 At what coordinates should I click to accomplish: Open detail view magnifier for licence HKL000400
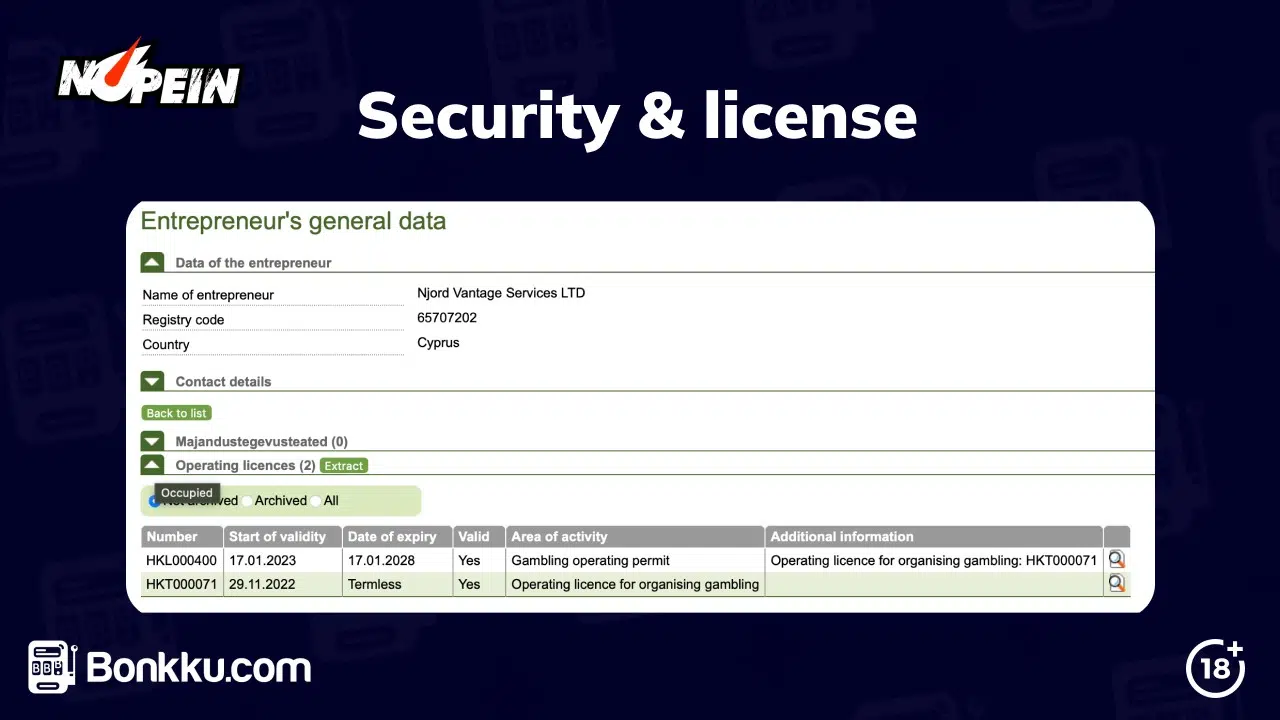point(1116,559)
